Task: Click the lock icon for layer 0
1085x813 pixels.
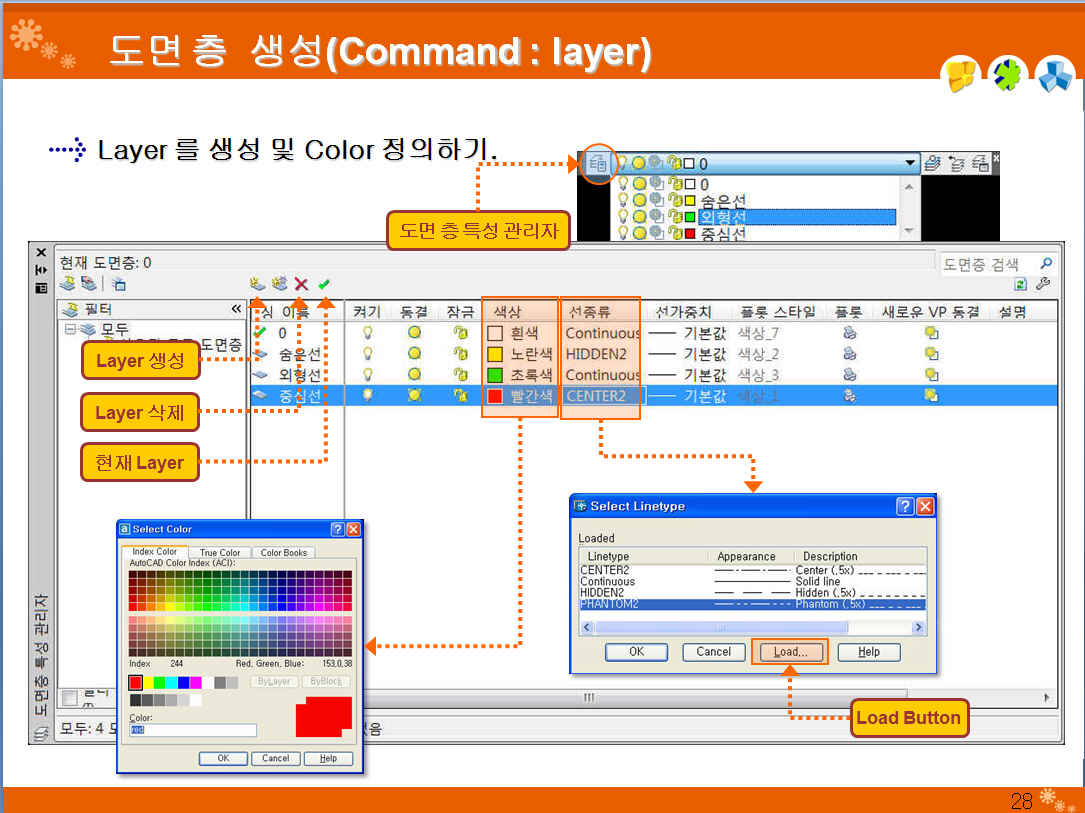Action: click(x=460, y=333)
